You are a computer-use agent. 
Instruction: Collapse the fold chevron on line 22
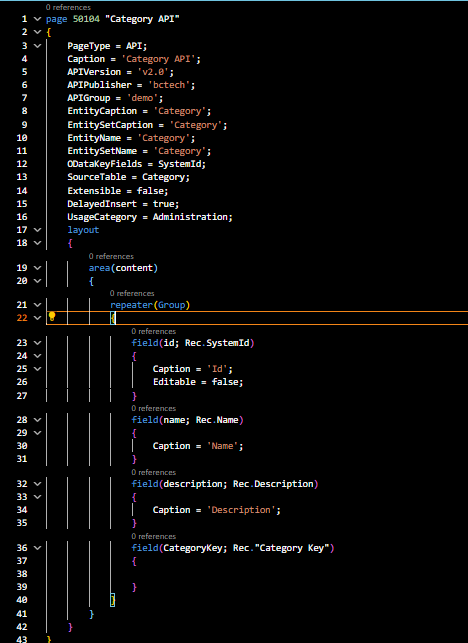(37, 318)
